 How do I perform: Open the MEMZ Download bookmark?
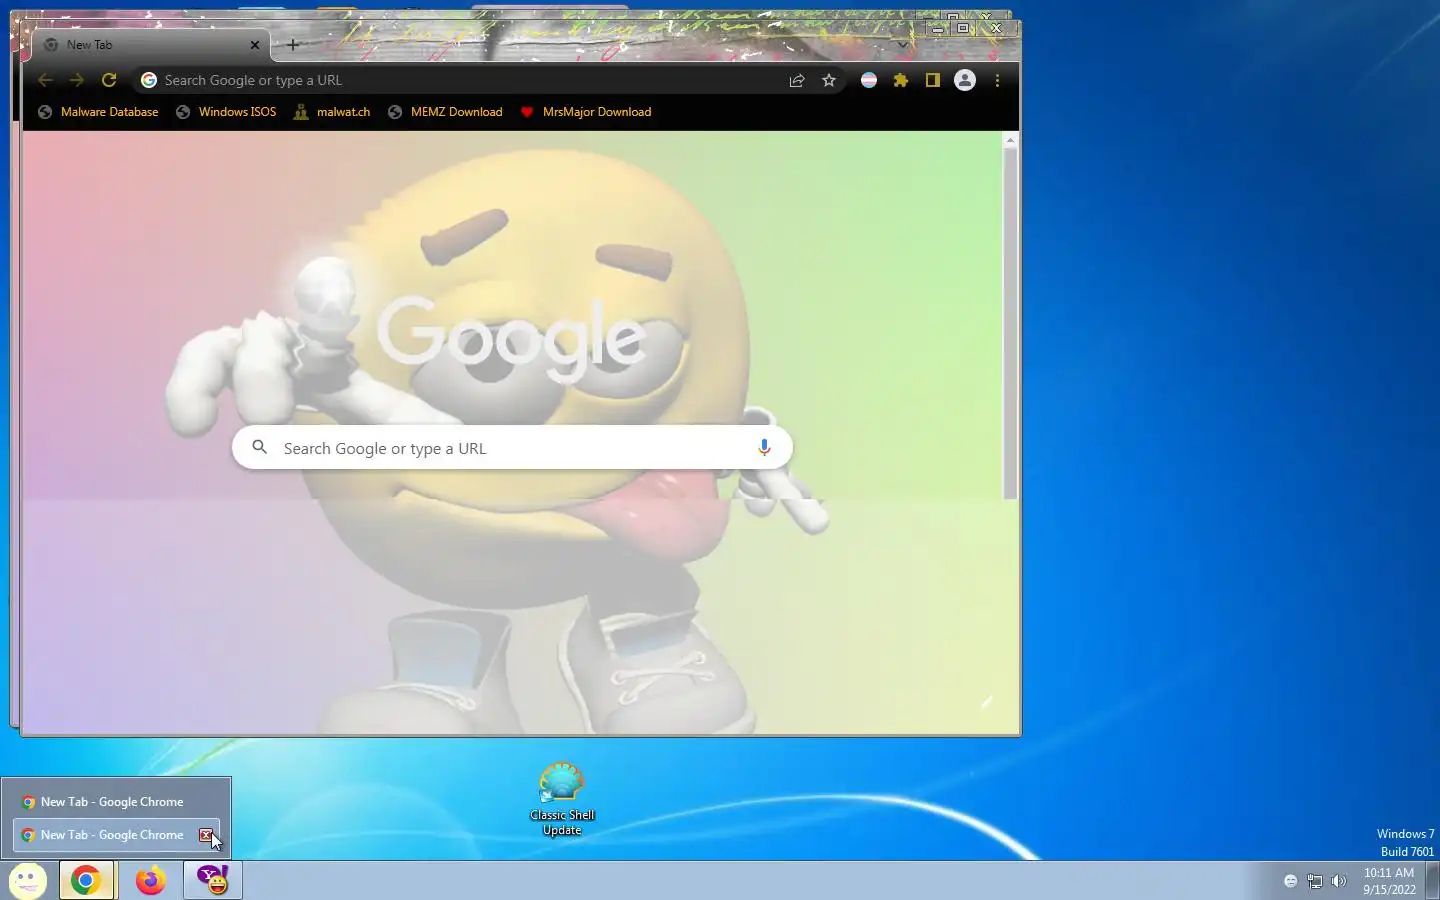click(x=445, y=112)
